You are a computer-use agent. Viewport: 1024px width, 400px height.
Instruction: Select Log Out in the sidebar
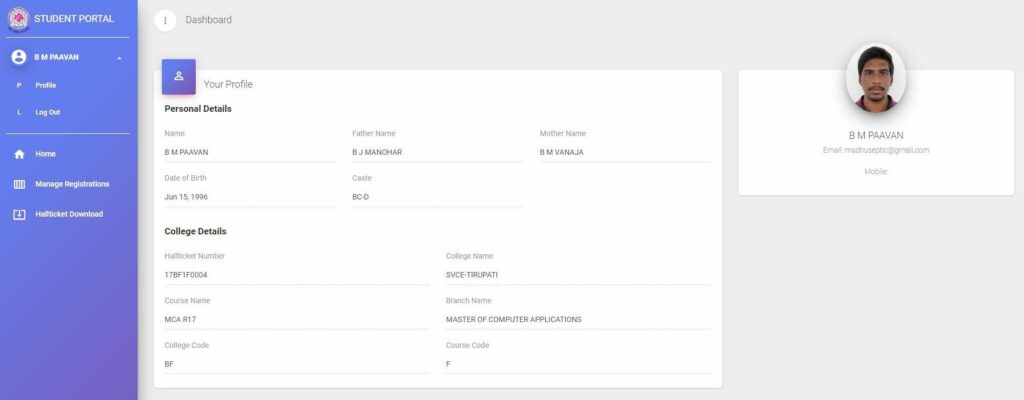click(48, 112)
